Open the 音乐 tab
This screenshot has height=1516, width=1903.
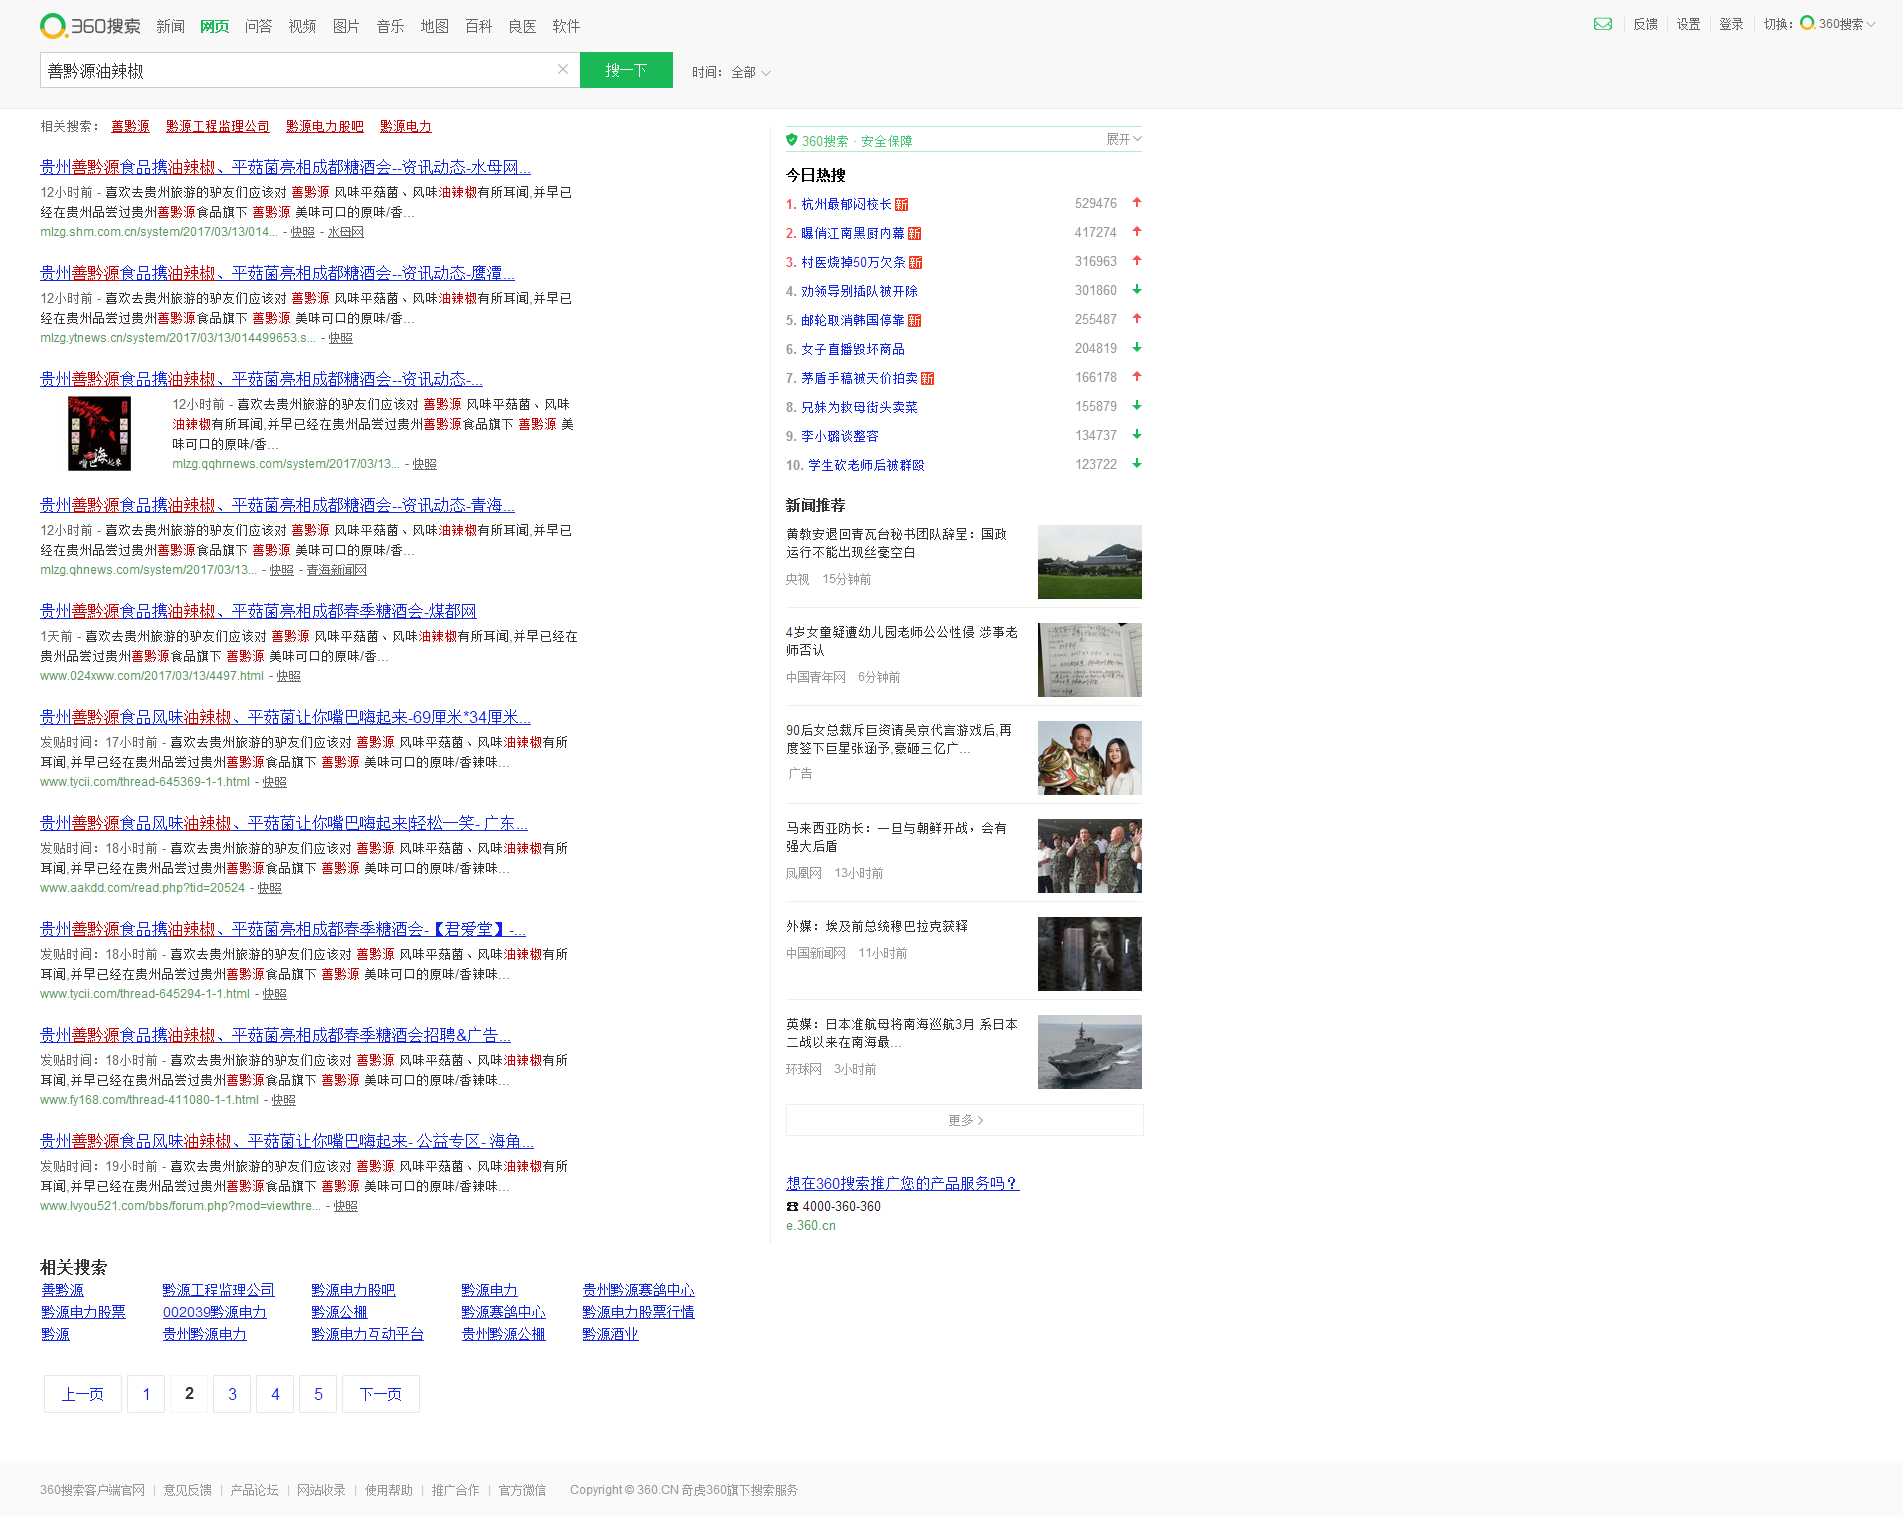click(x=390, y=26)
